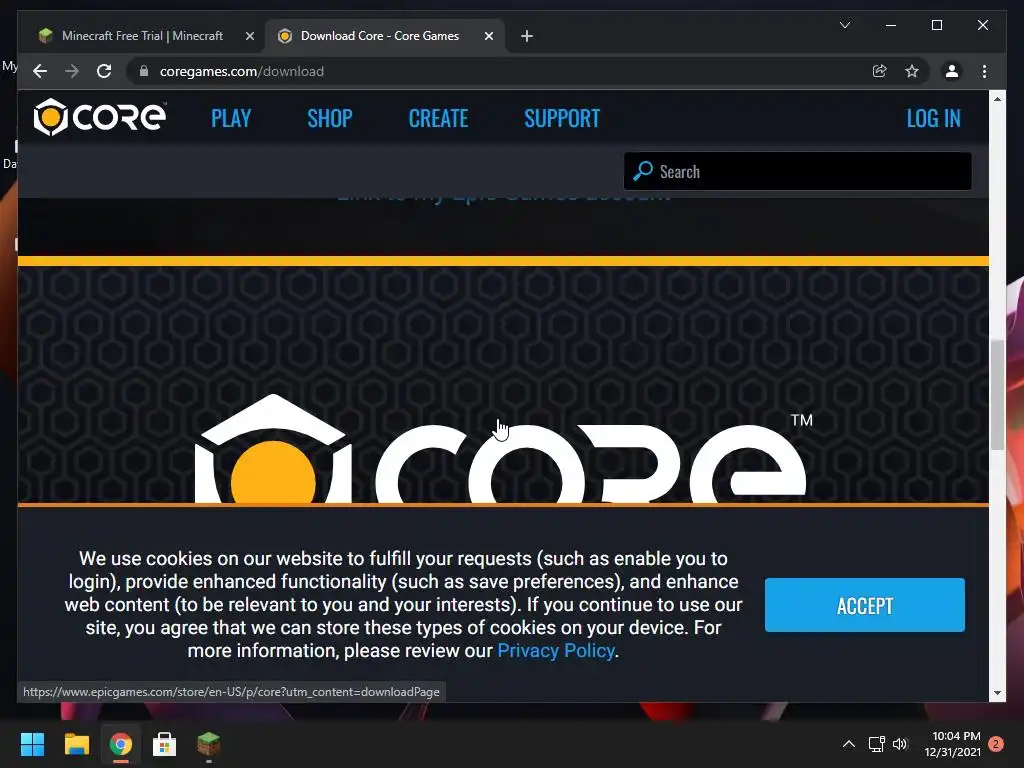Switch to the Minecraft Free Trial tab

tap(142, 36)
